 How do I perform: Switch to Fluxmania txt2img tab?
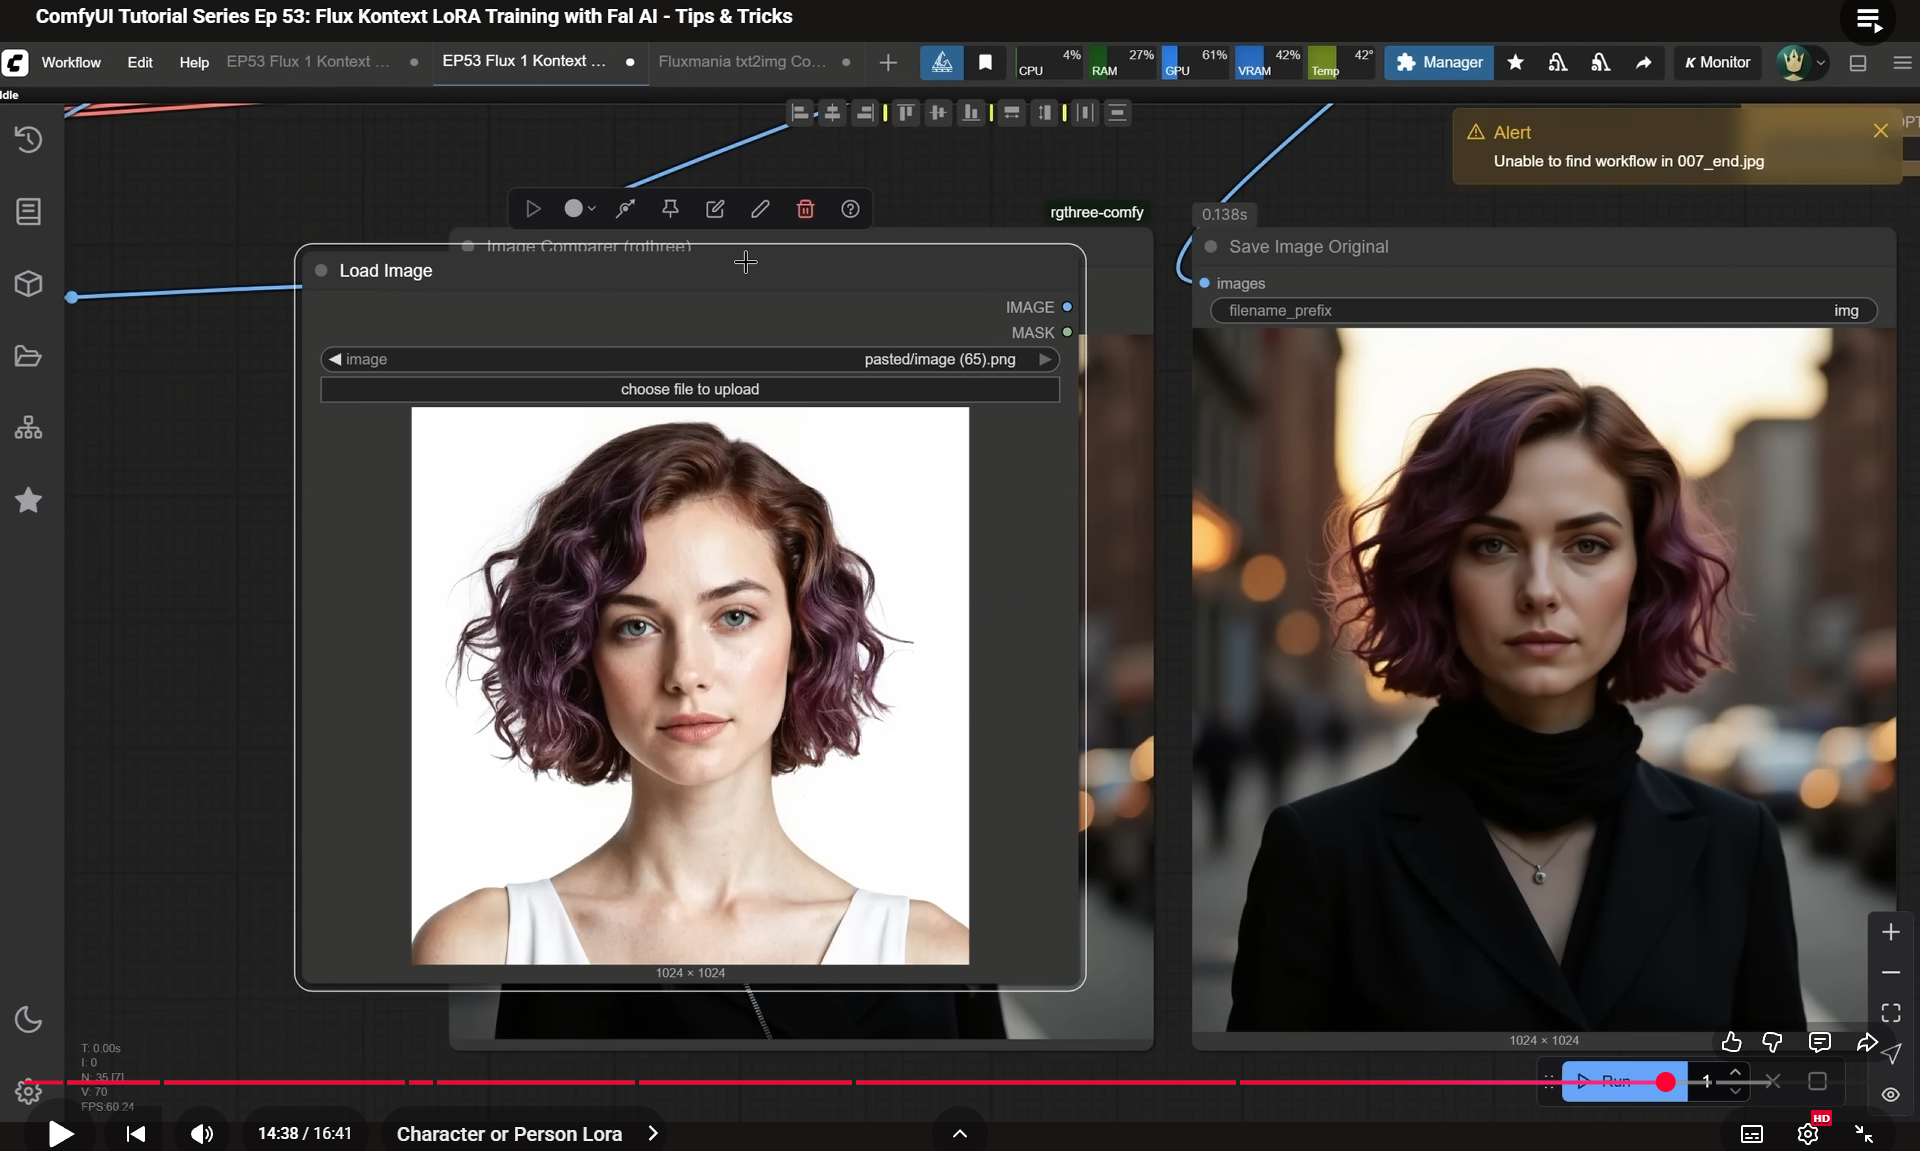pos(742,62)
